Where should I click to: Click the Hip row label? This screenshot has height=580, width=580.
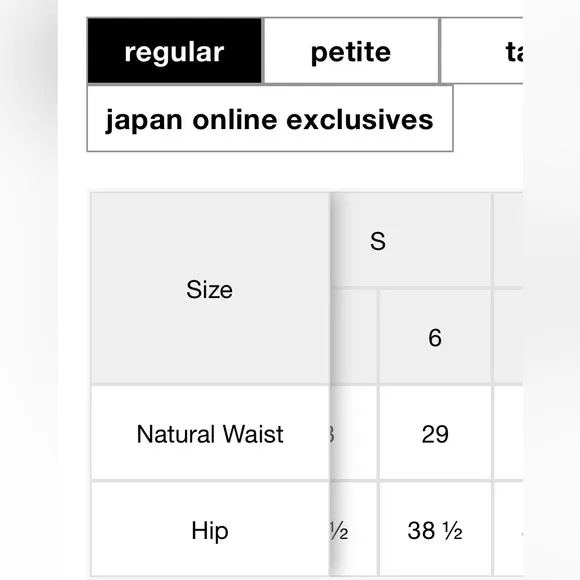point(210,530)
